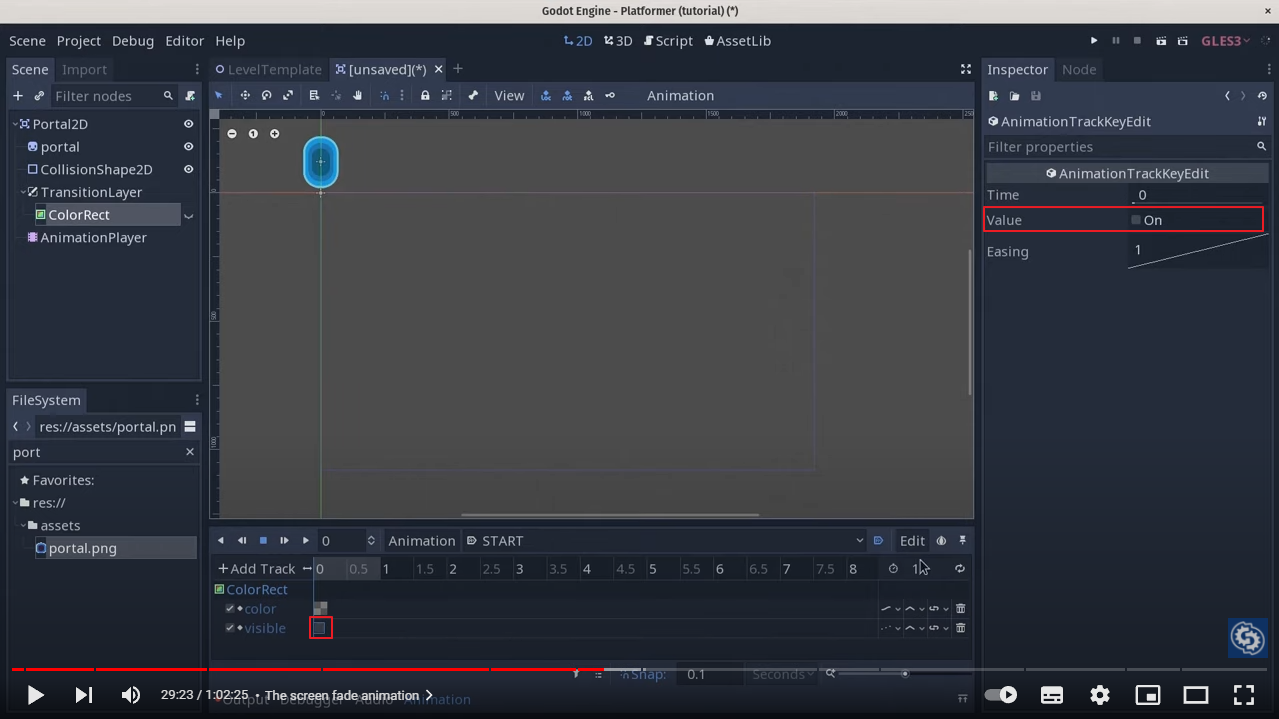This screenshot has height=719, width=1279.
Task: Open the Debug menu
Action: click(133, 41)
